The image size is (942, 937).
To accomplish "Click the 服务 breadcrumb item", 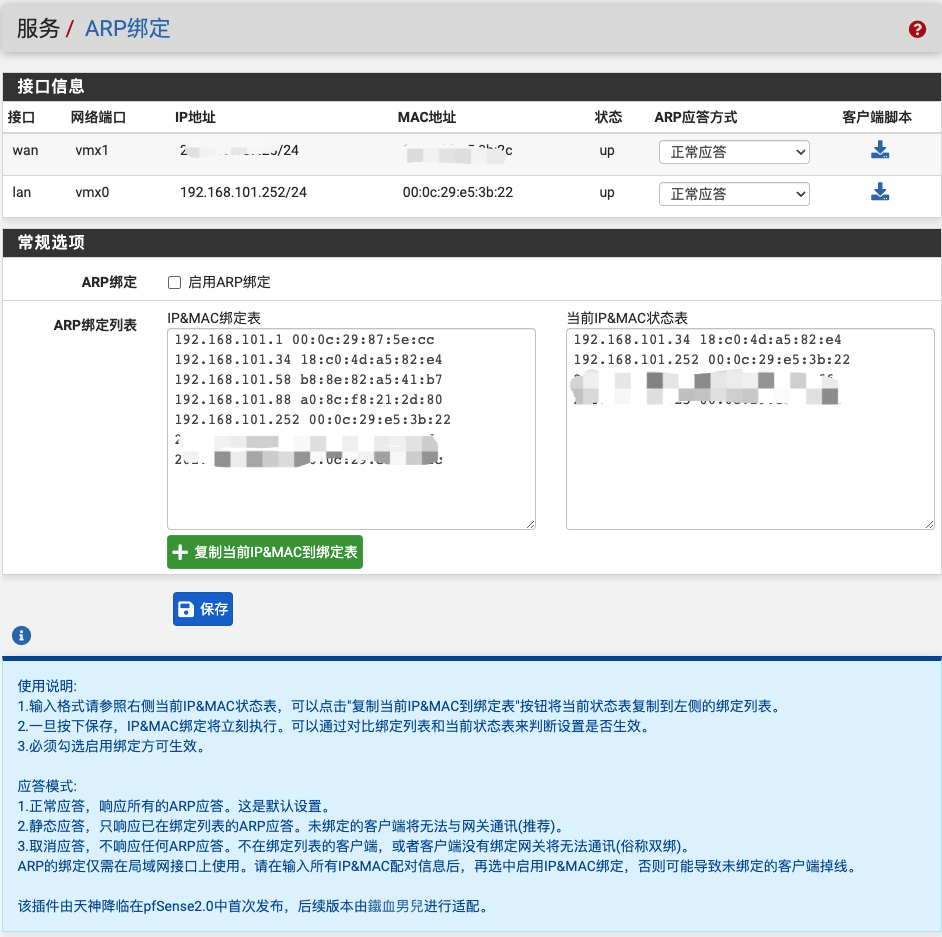I will pyautogui.click(x=38, y=28).
